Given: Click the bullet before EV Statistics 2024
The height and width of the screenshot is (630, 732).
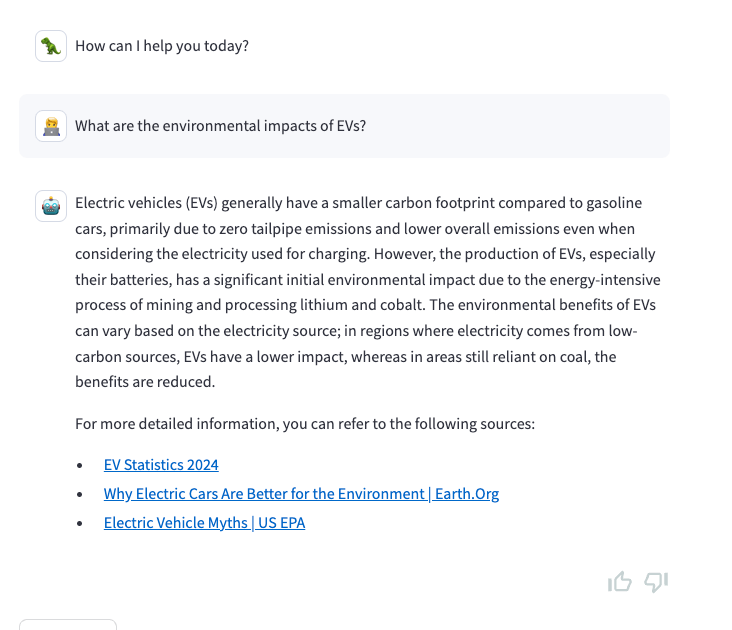Looking at the screenshot, I should coord(80,466).
